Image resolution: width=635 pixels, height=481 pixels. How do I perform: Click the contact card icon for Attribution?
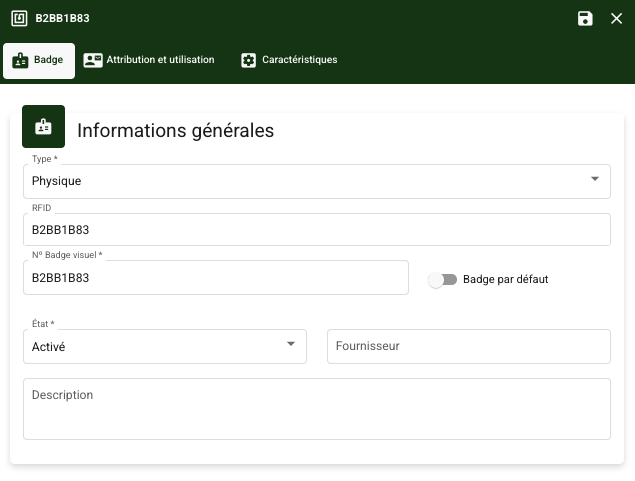click(93, 60)
